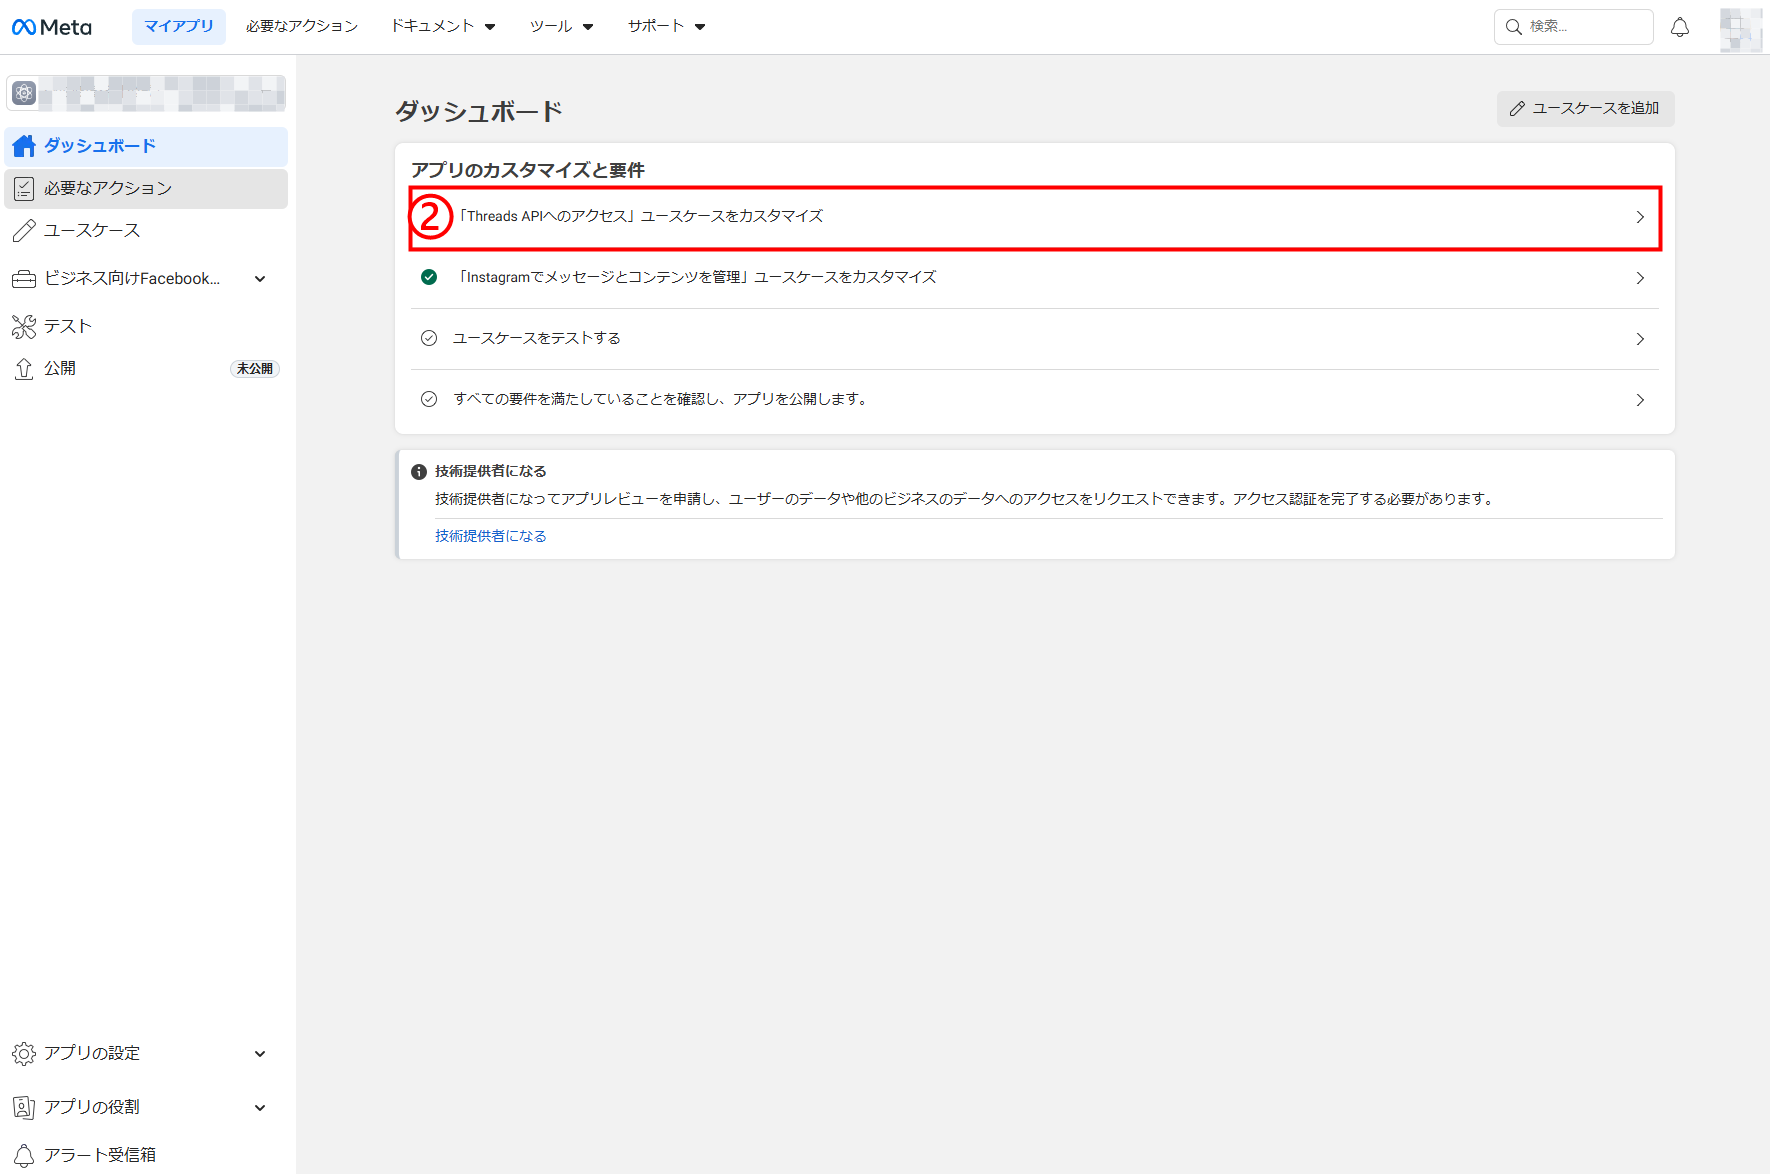Expand the サポート dropdown menu

(x=667, y=26)
